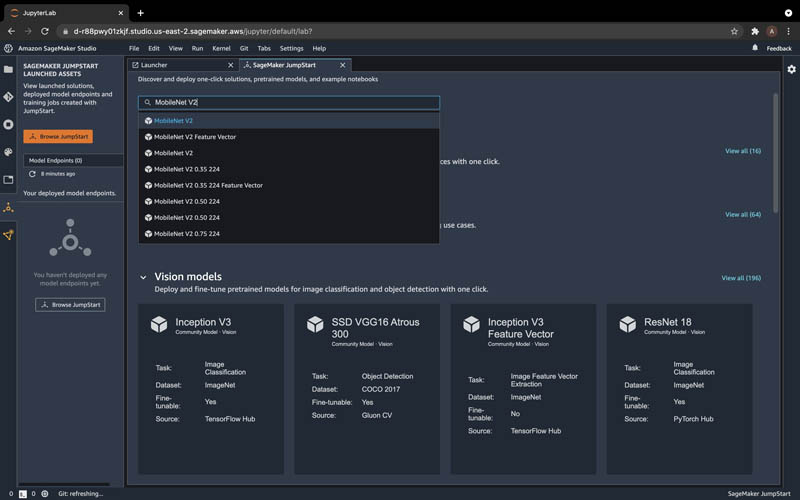Click the SSD VGG16 Atrous 300 cube icon

point(315,324)
